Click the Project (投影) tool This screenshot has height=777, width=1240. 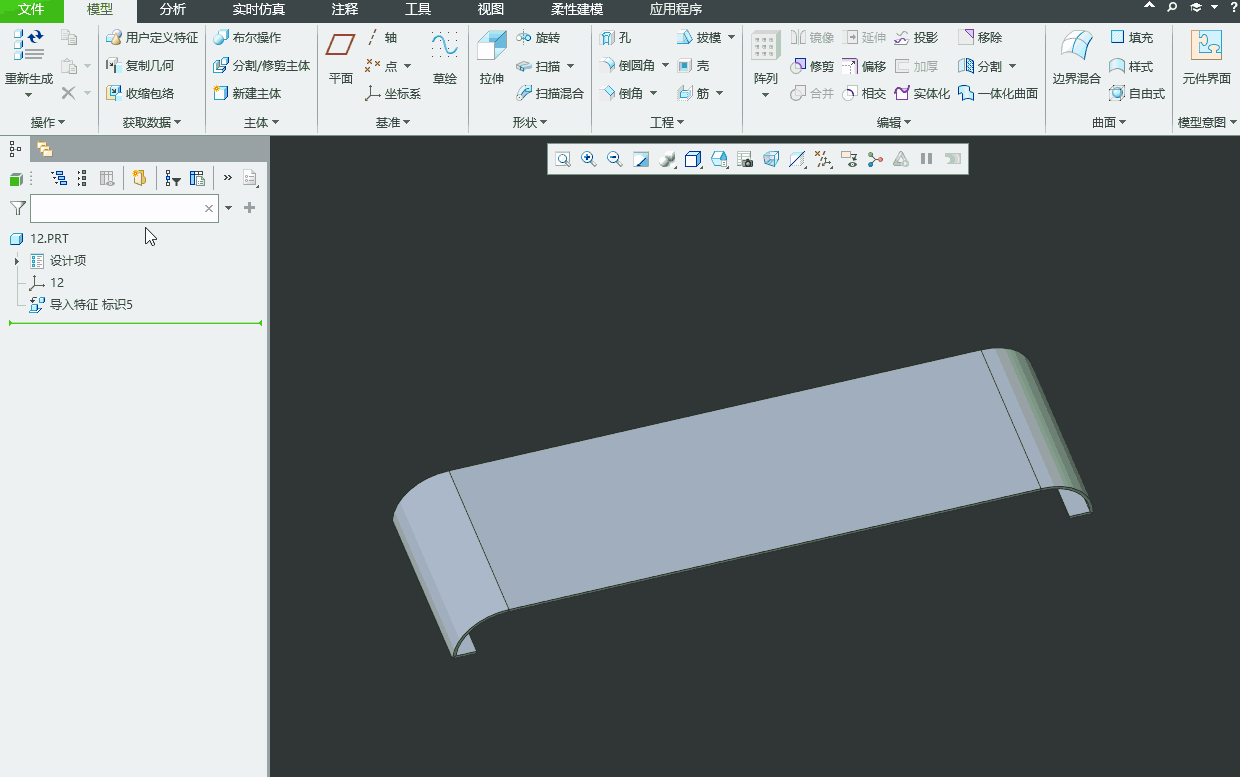click(916, 38)
